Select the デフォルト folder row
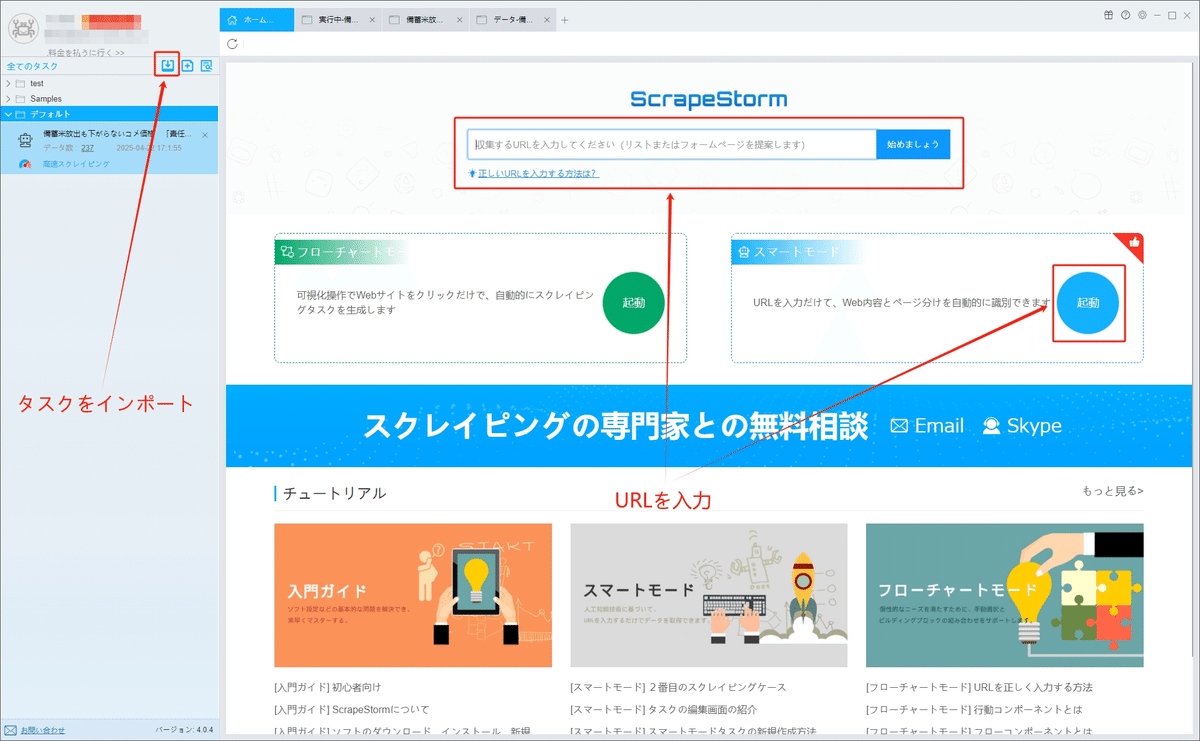The height and width of the screenshot is (741, 1200). tap(109, 114)
